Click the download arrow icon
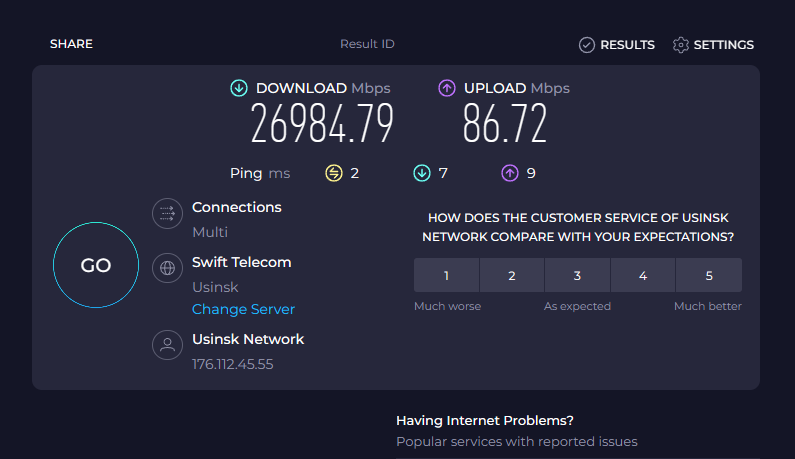This screenshot has height=459, width=795. pos(238,88)
